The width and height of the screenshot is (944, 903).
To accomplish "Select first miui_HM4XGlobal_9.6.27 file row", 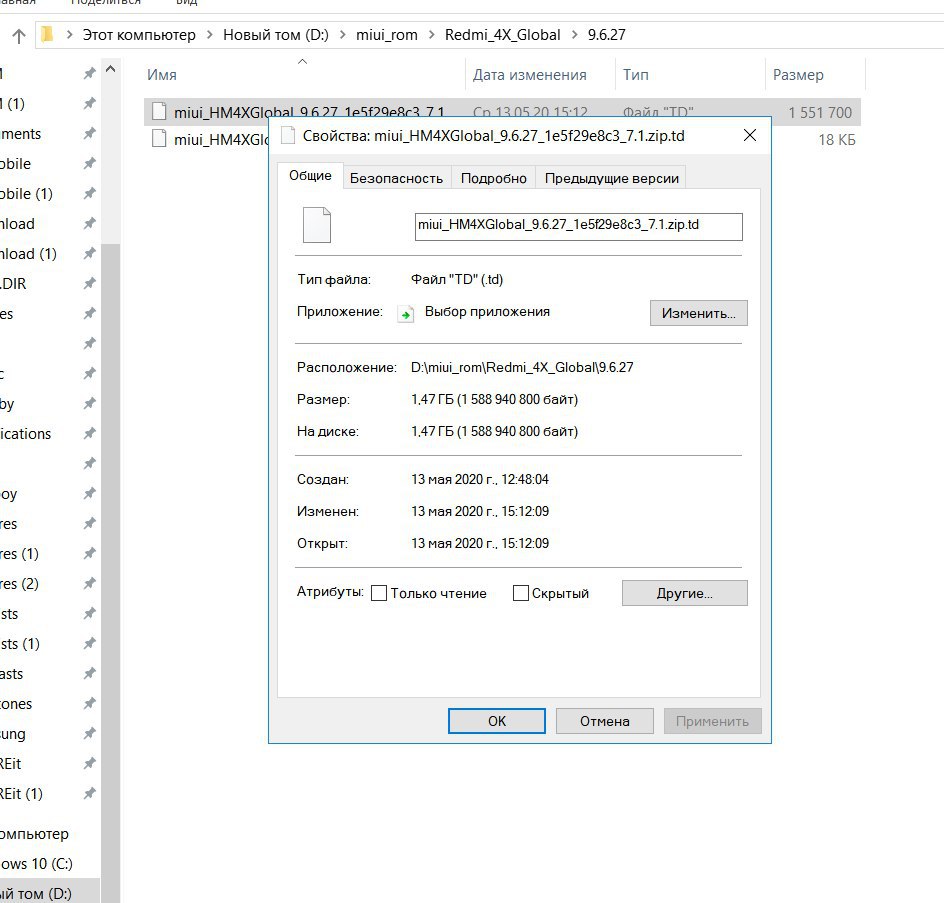I will 502,112.
